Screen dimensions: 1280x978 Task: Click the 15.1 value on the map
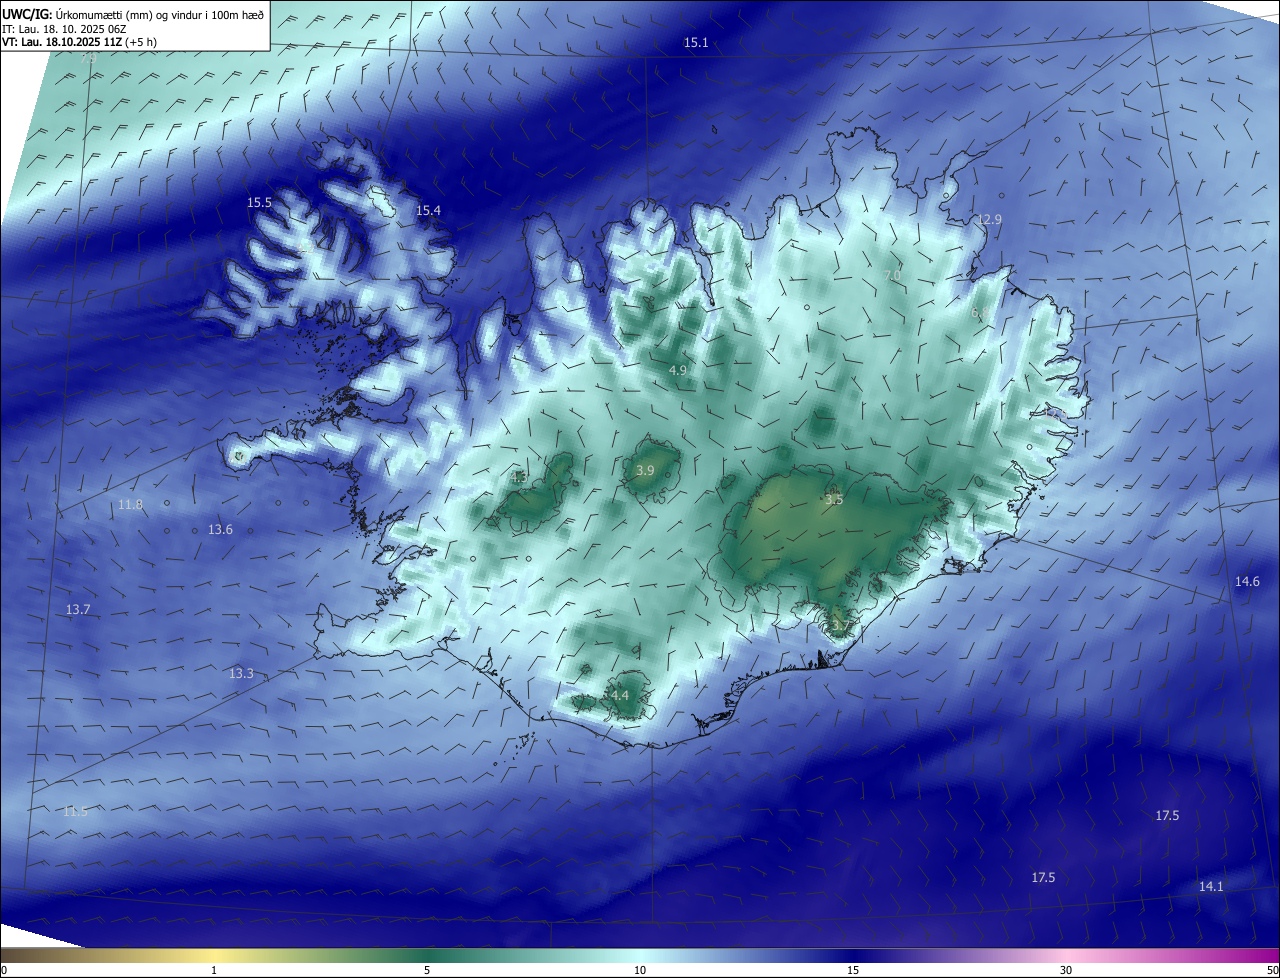tap(696, 42)
